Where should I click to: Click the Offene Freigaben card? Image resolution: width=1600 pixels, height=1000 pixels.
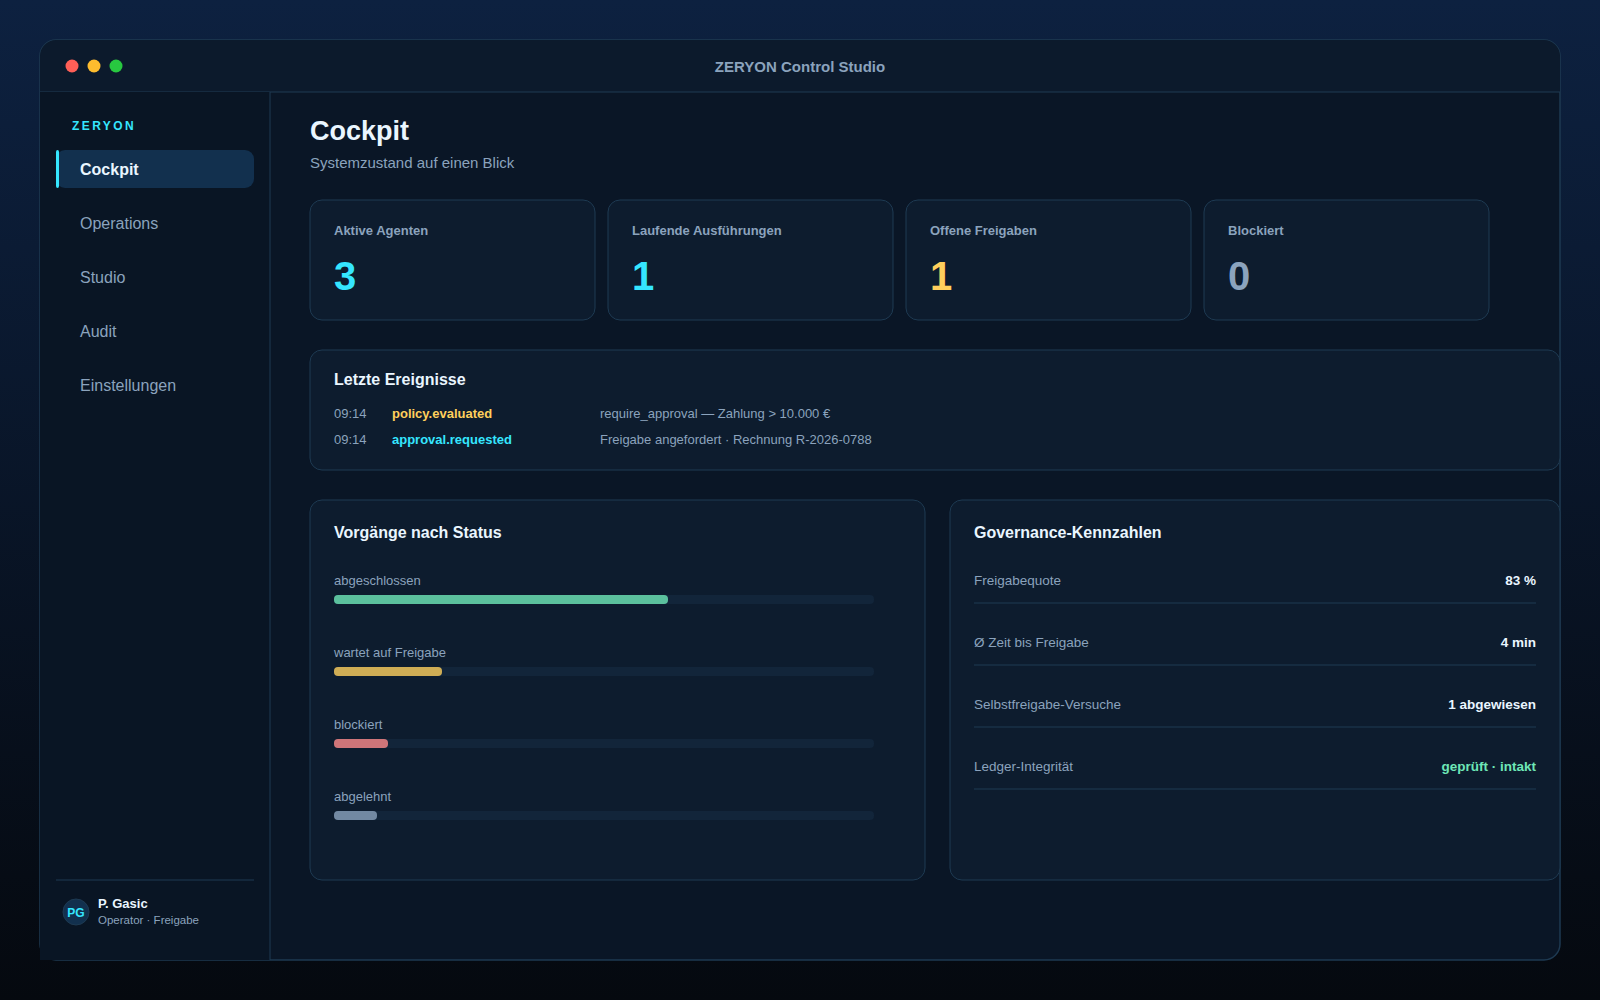(x=1048, y=260)
